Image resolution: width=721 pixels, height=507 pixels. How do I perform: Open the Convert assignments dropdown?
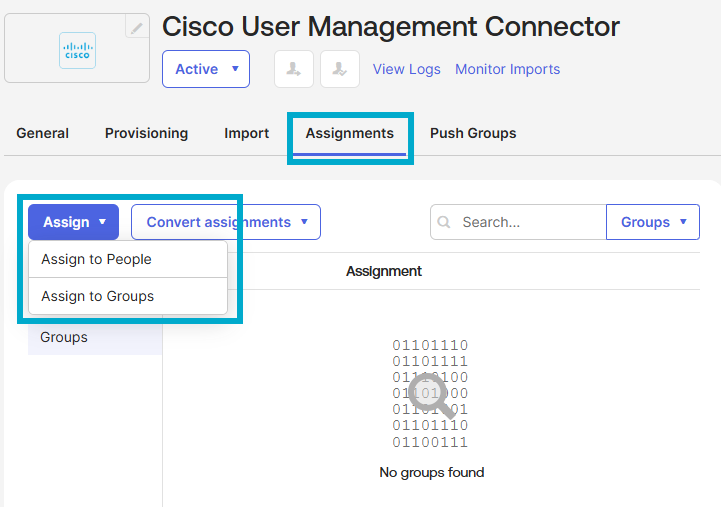pos(226,222)
